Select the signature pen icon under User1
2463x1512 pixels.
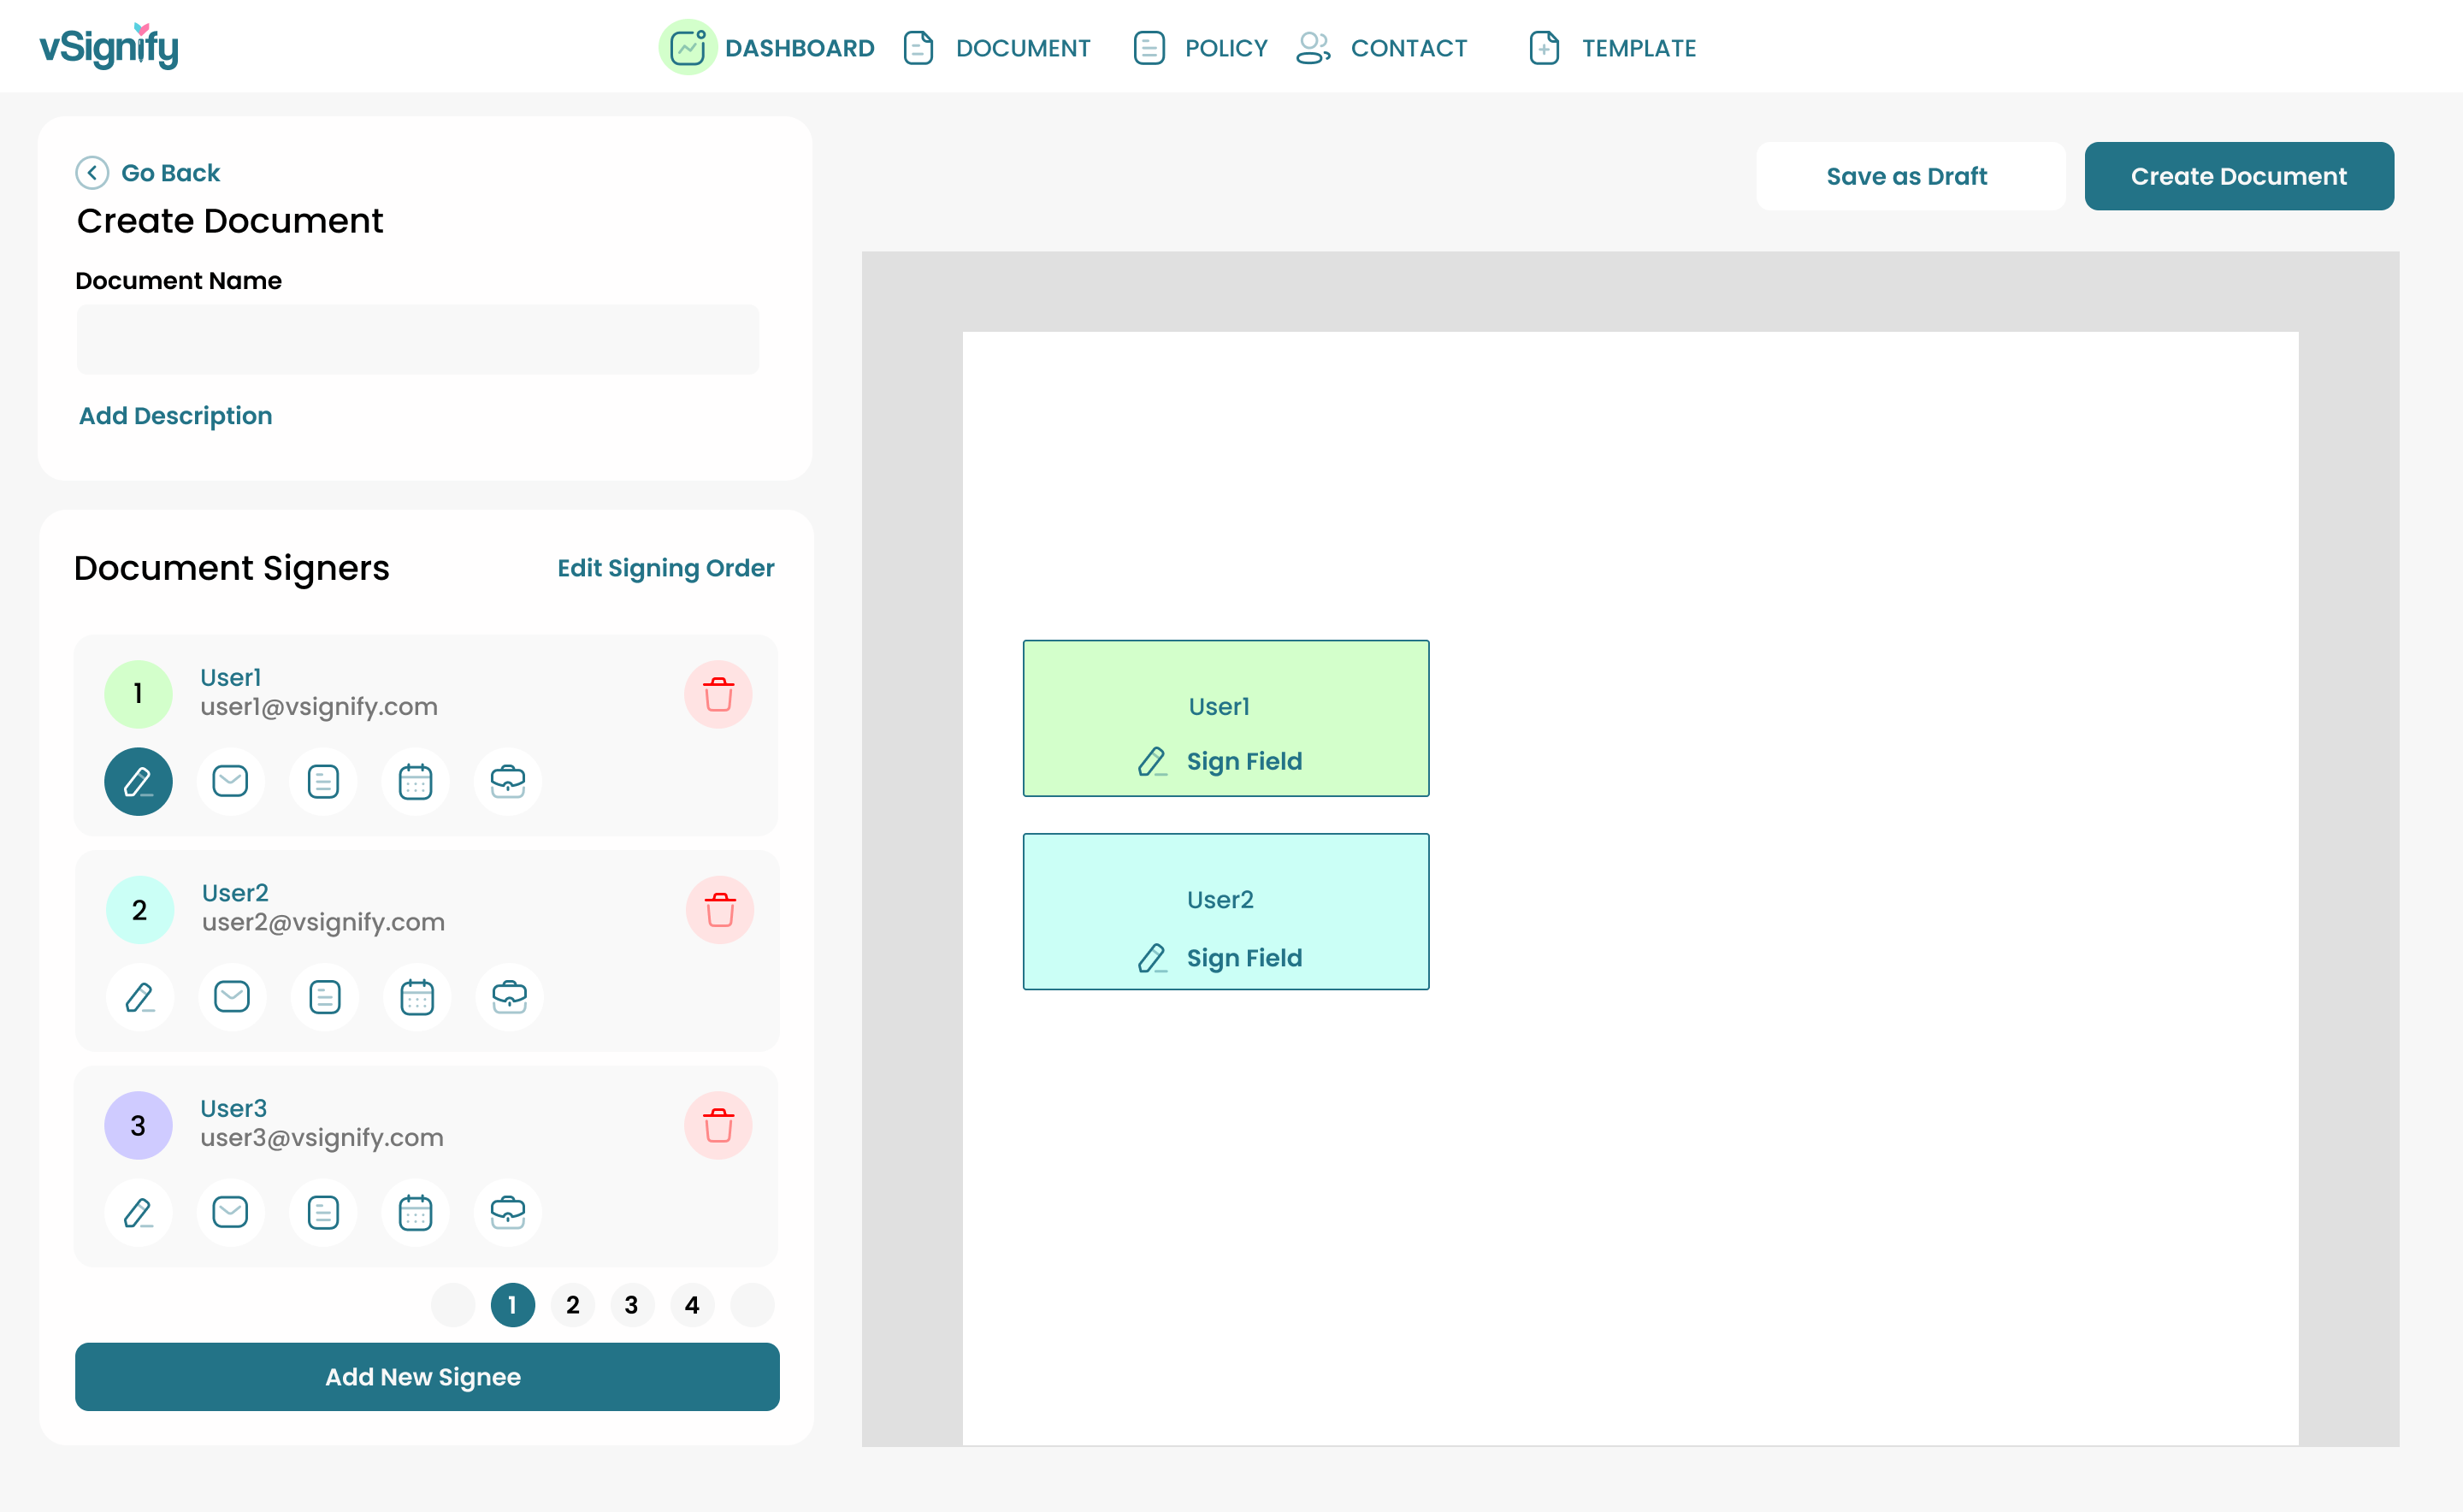(138, 782)
